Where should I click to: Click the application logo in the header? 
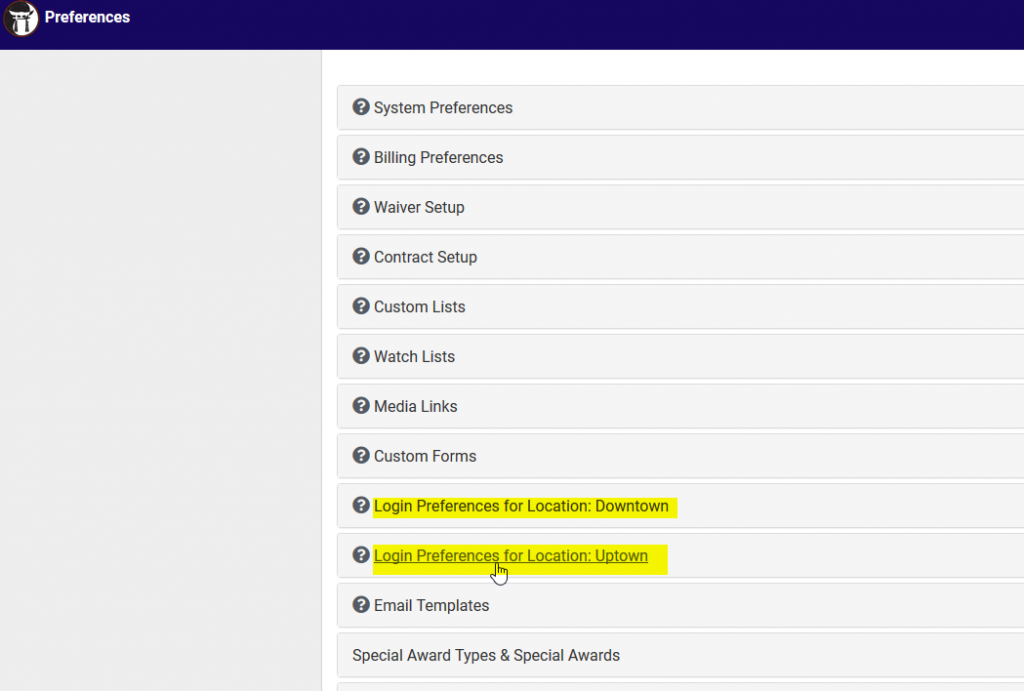21,19
